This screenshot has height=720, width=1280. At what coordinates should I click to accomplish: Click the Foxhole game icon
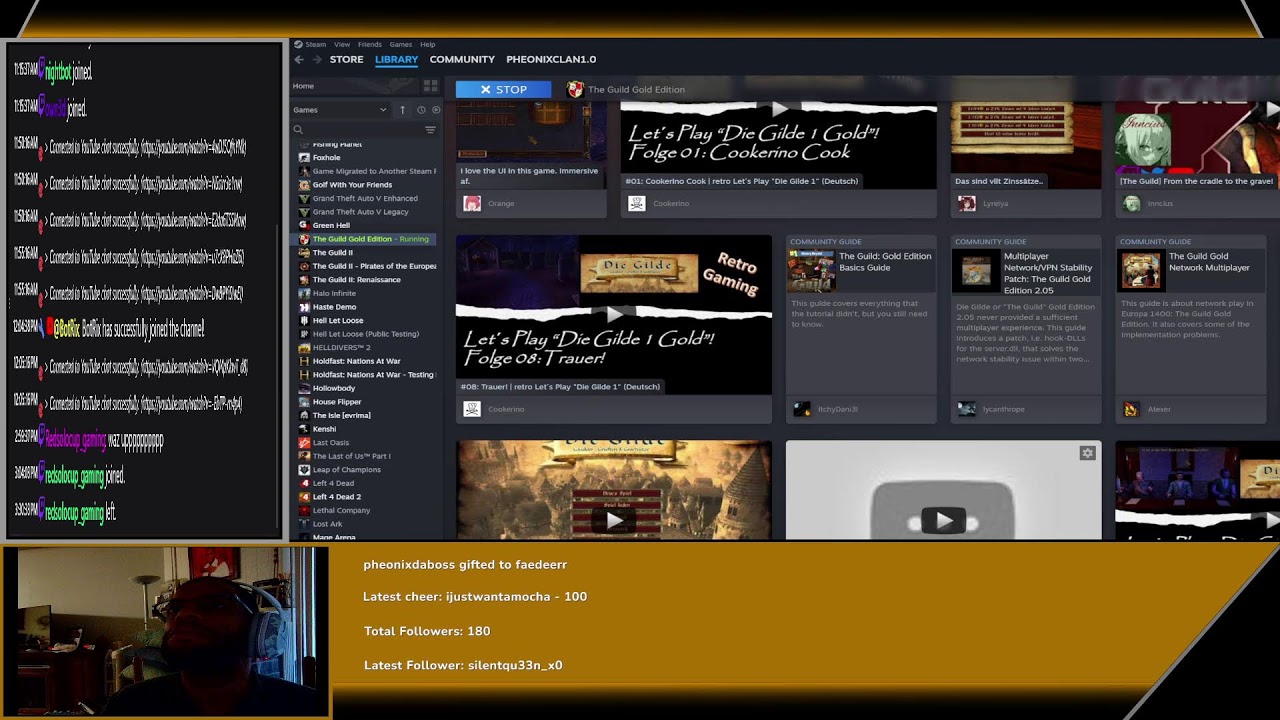tap(304, 158)
